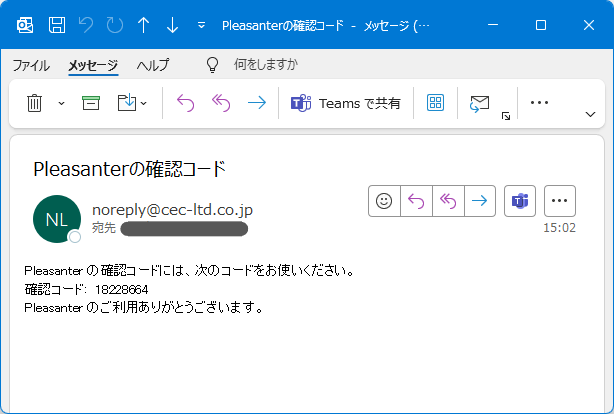614x414 pixels.
Task: Save the message with the floppy disk icon
Action: coord(57,25)
